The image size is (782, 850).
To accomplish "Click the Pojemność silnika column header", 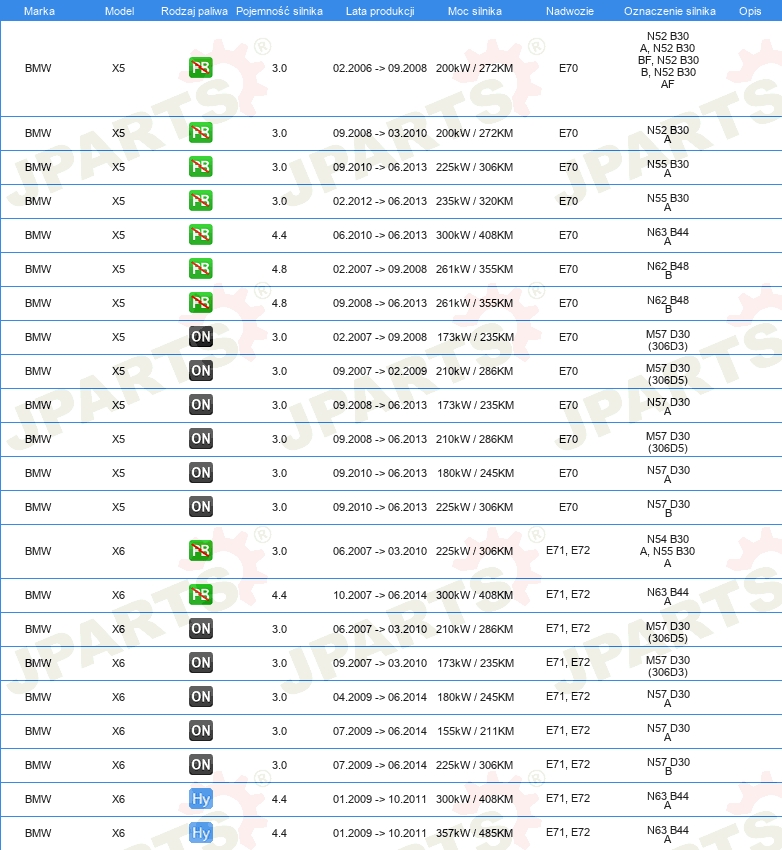I will tap(279, 11).
